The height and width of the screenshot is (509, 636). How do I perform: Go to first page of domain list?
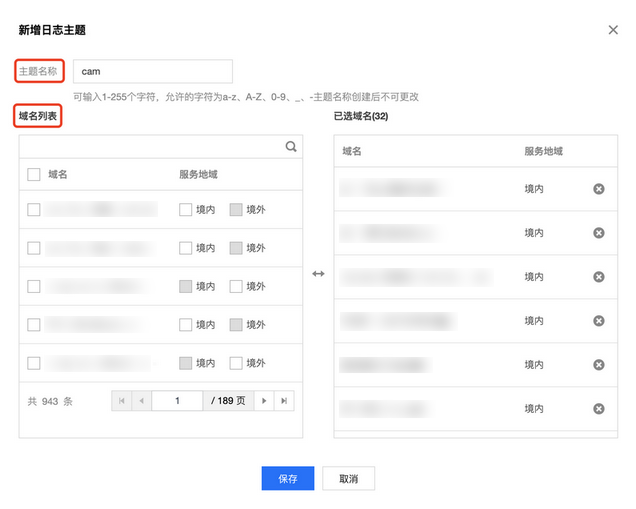(x=123, y=401)
